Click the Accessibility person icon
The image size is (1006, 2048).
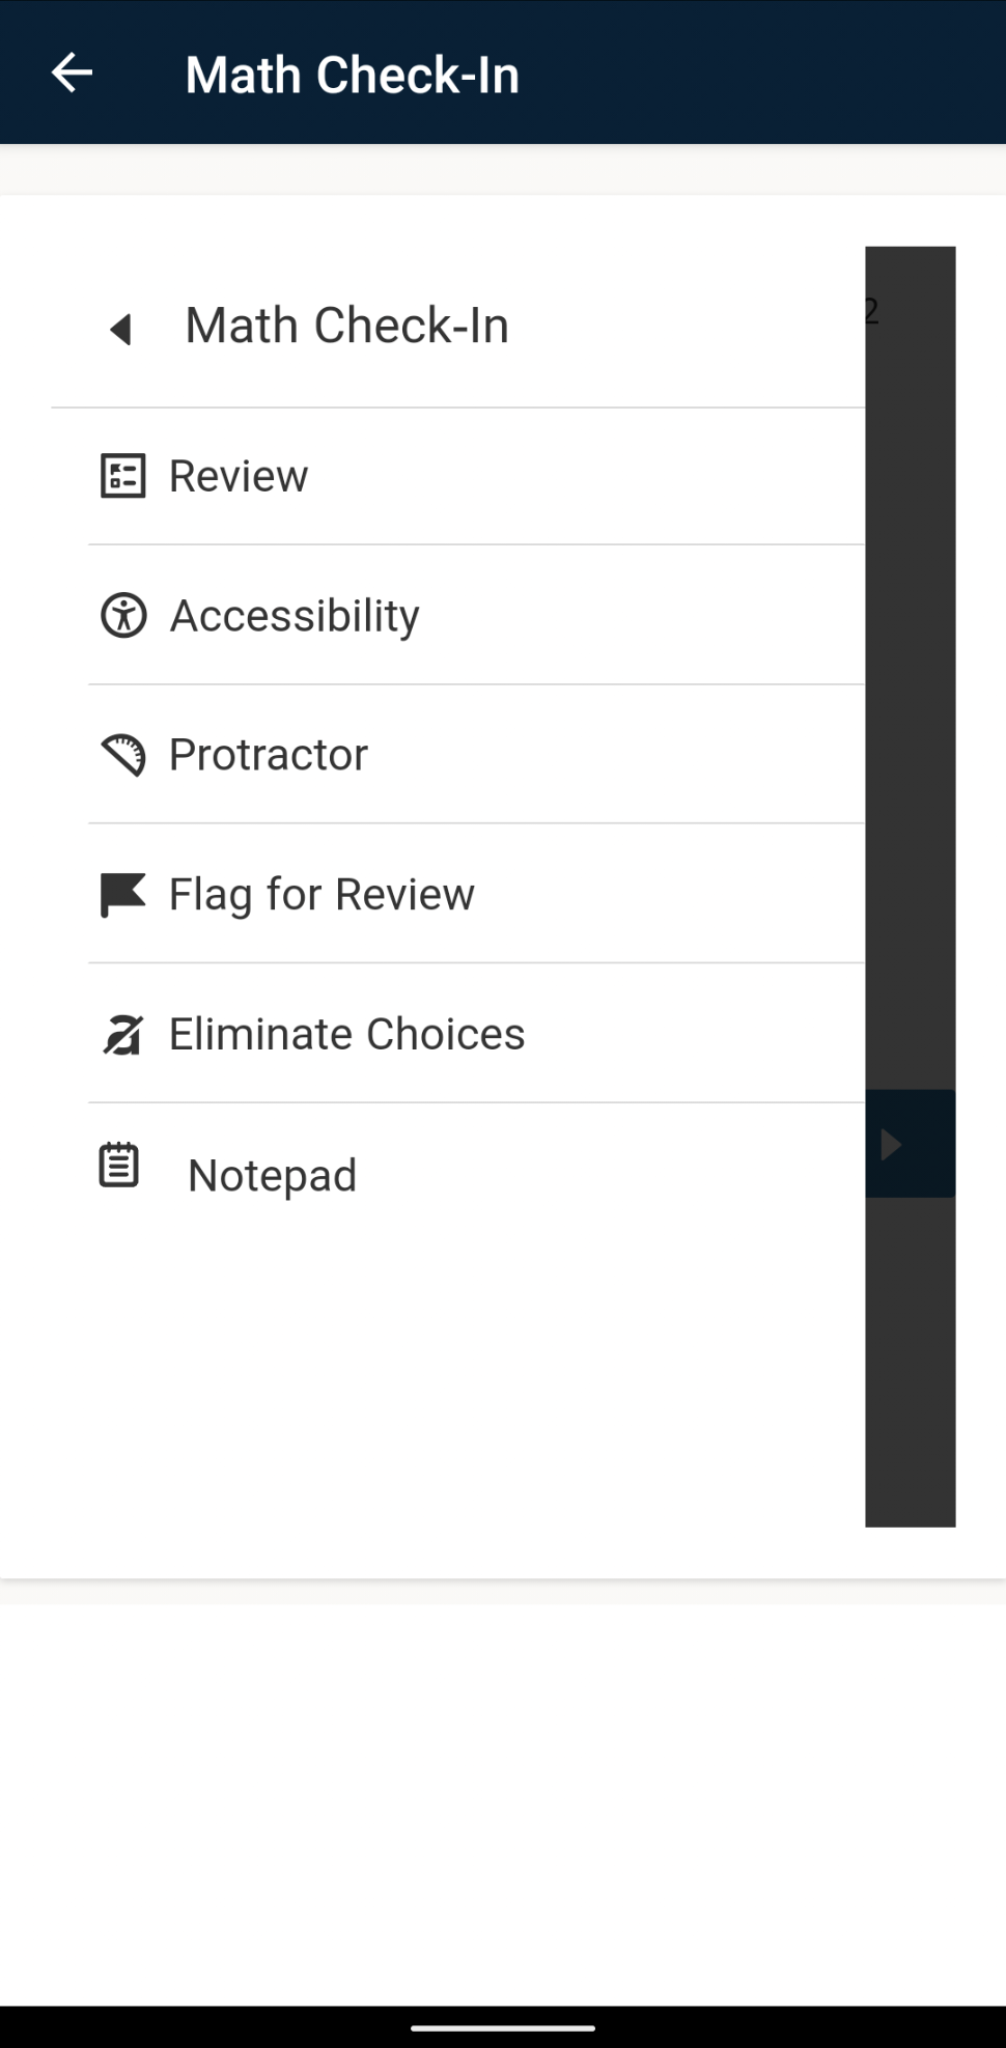click(x=123, y=615)
